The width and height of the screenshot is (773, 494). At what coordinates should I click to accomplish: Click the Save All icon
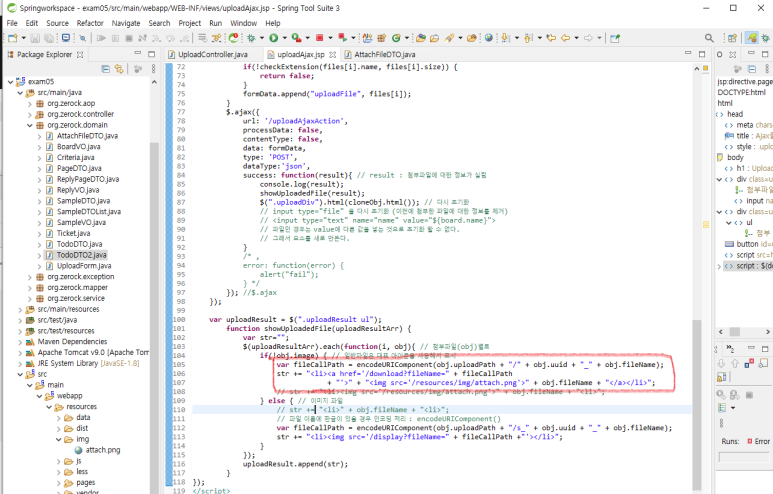point(49,38)
